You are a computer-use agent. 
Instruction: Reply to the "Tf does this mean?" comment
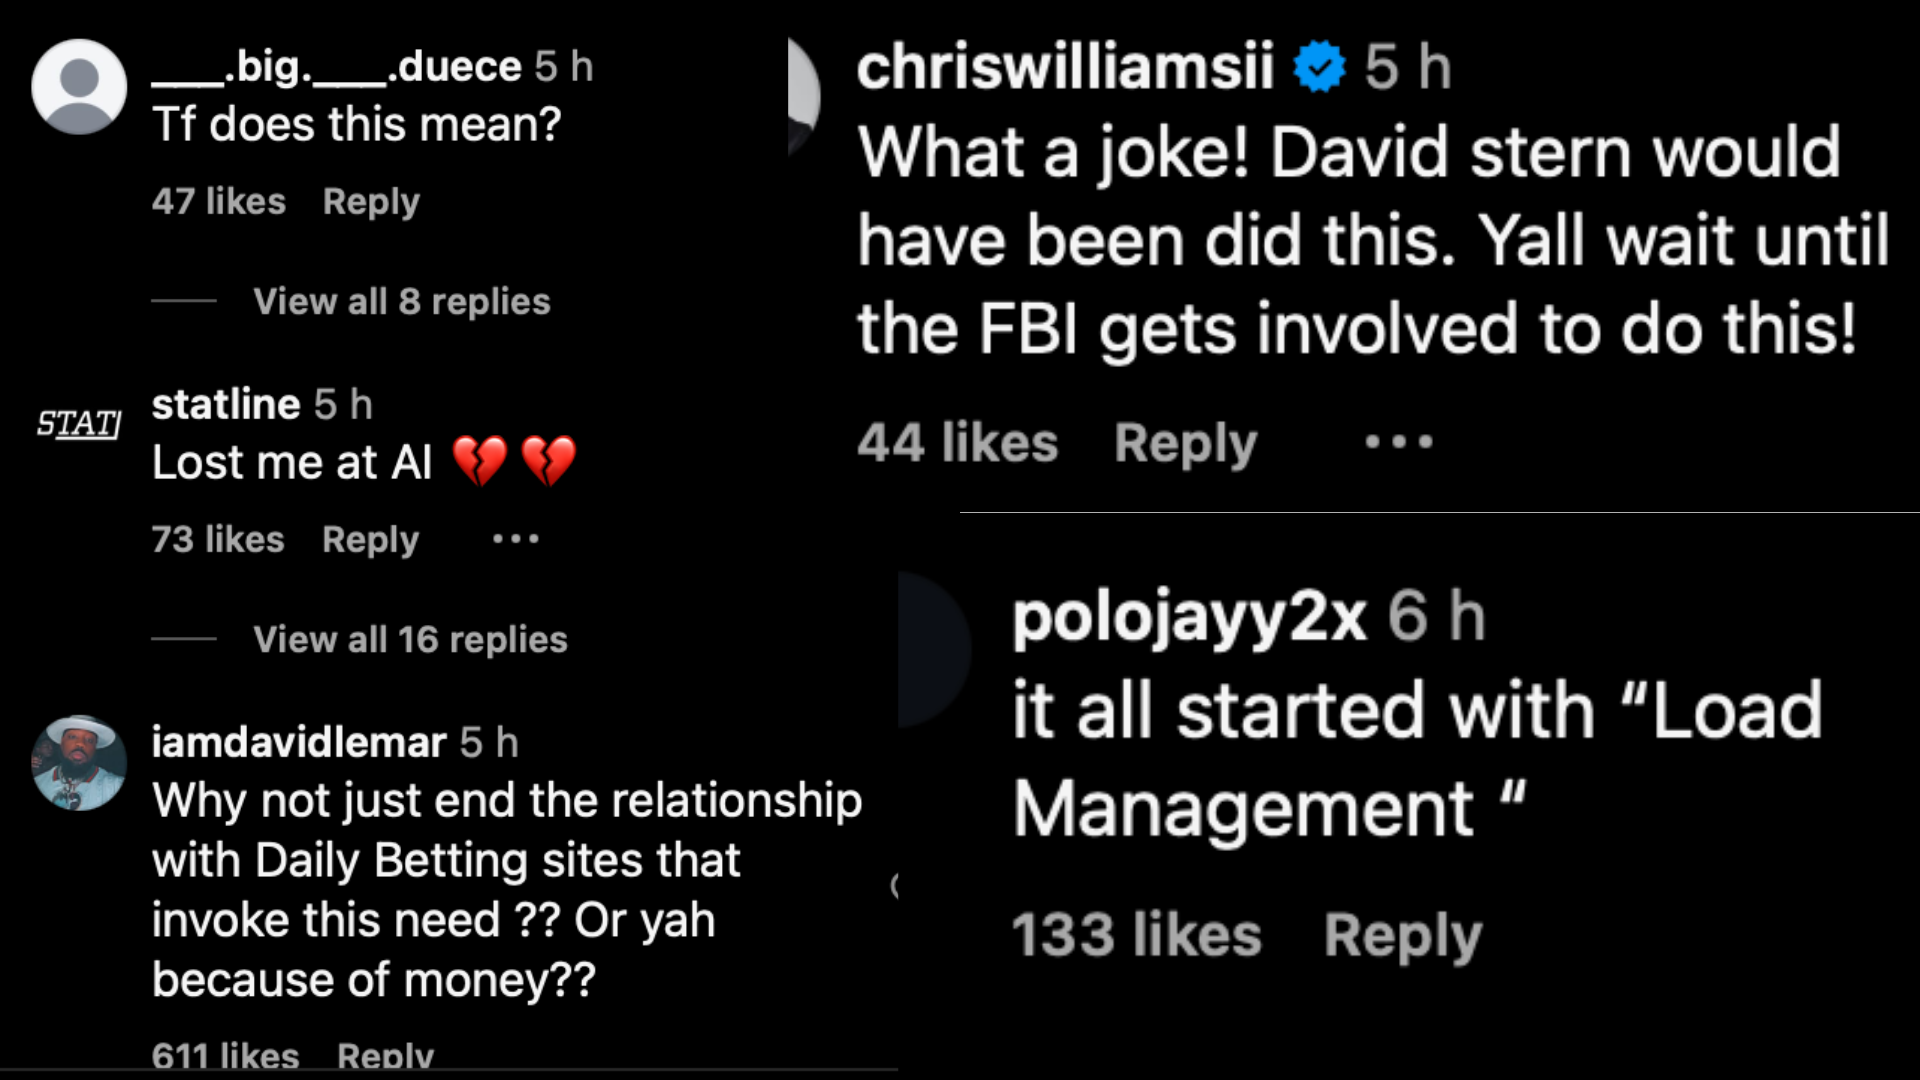pos(371,201)
